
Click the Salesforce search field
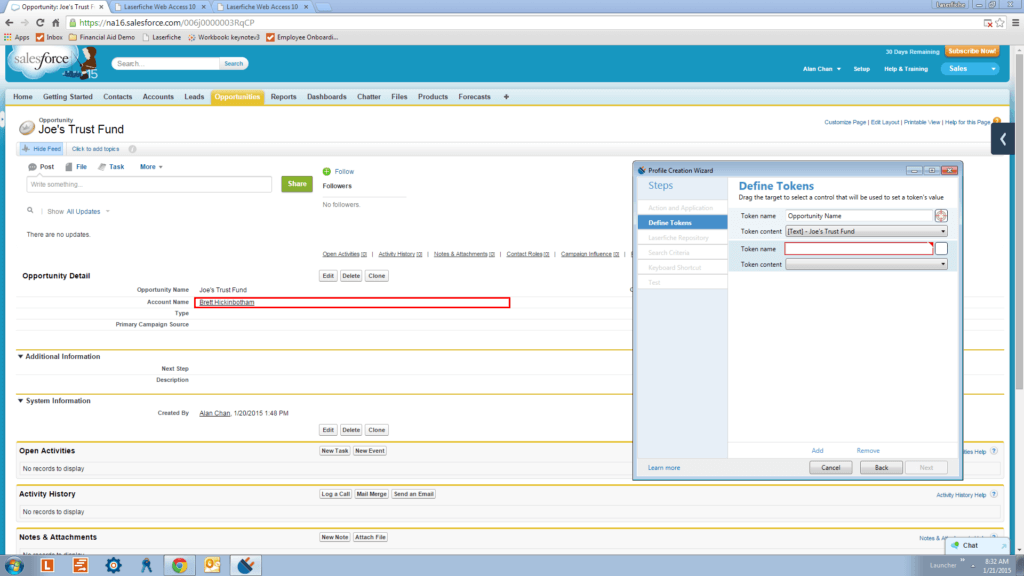pyautogui.click(x=166, y=63)
